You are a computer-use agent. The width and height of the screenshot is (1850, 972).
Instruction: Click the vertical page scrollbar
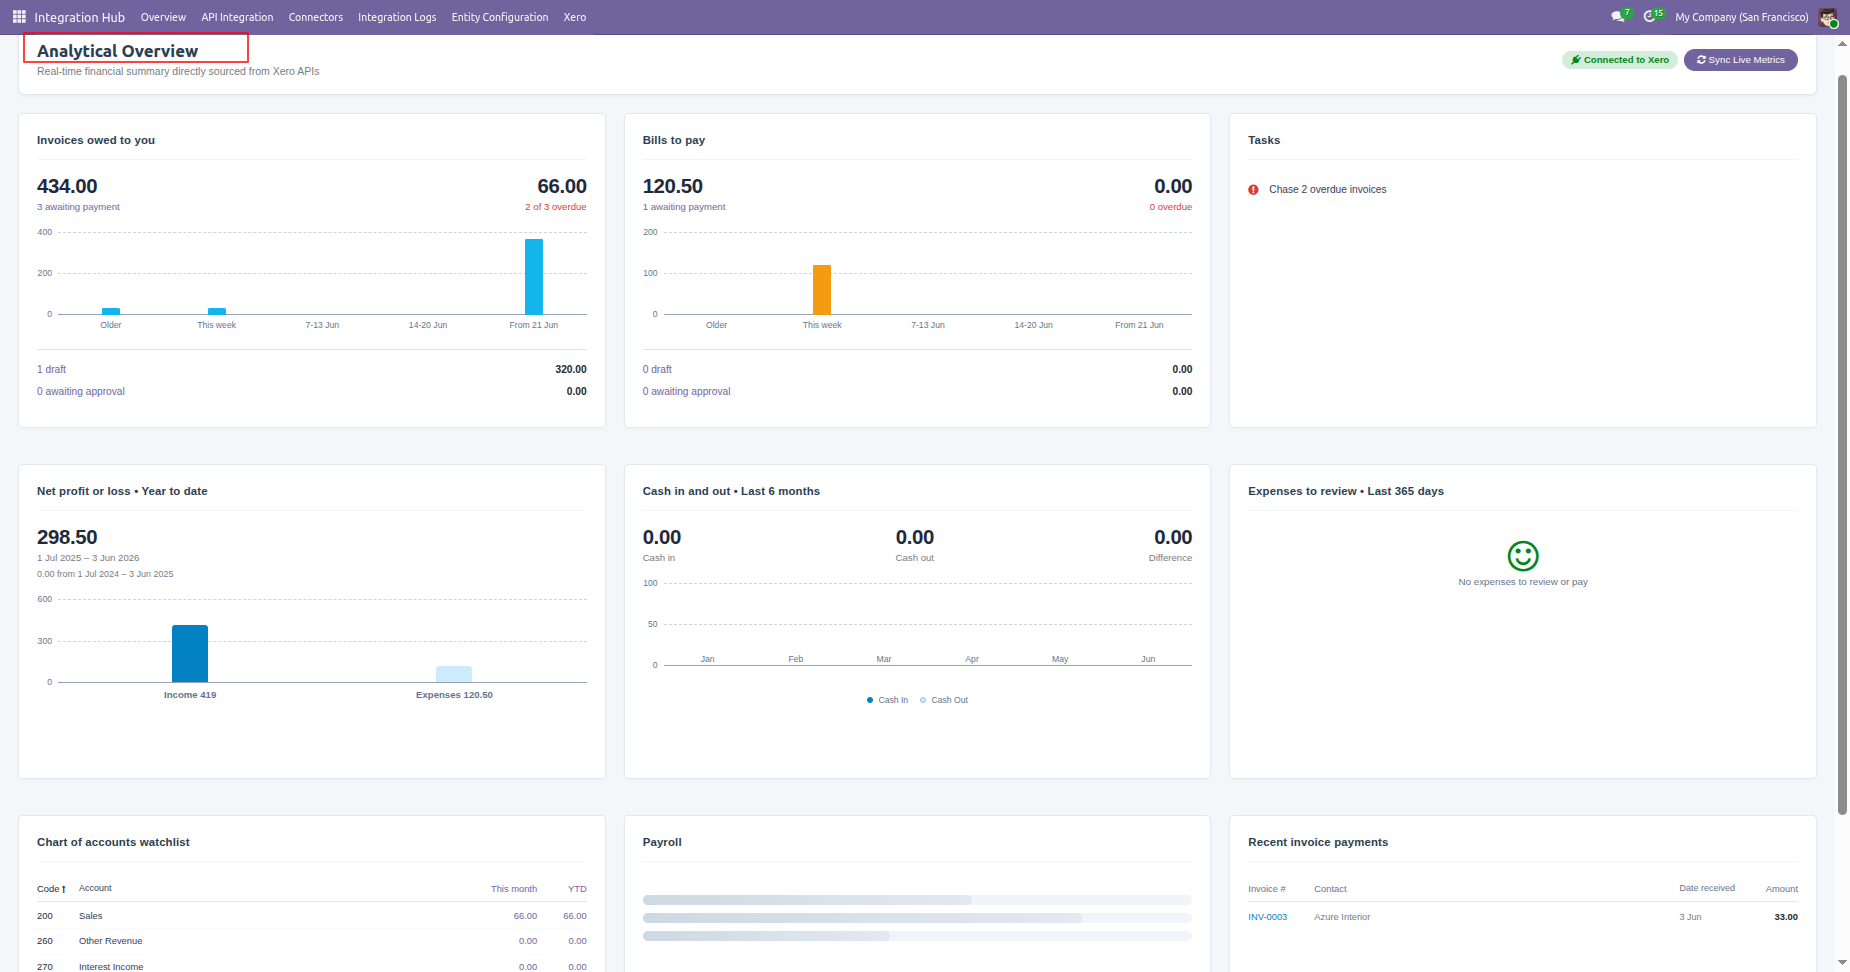pos(1843,445)
